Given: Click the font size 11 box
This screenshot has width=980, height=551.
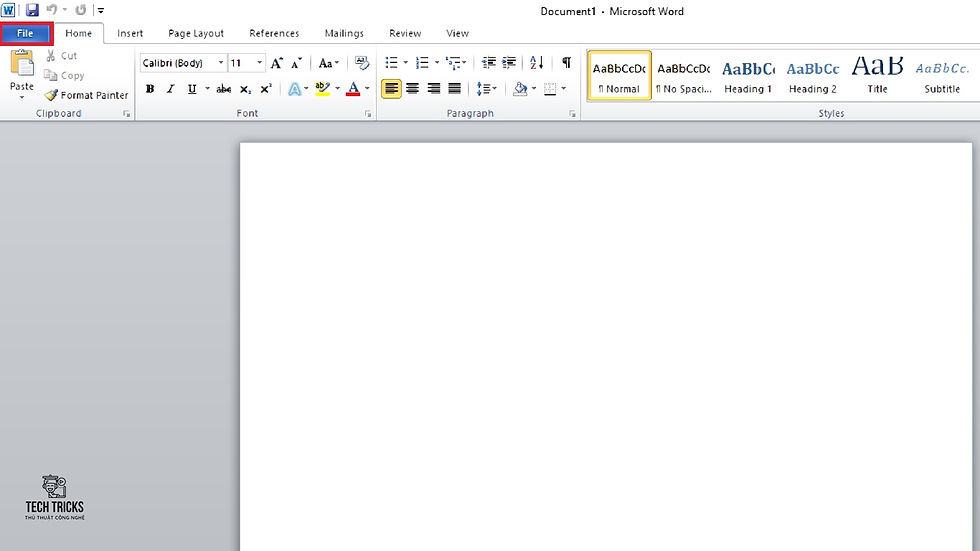Looking at the screenshot, I should click(241, 63).
